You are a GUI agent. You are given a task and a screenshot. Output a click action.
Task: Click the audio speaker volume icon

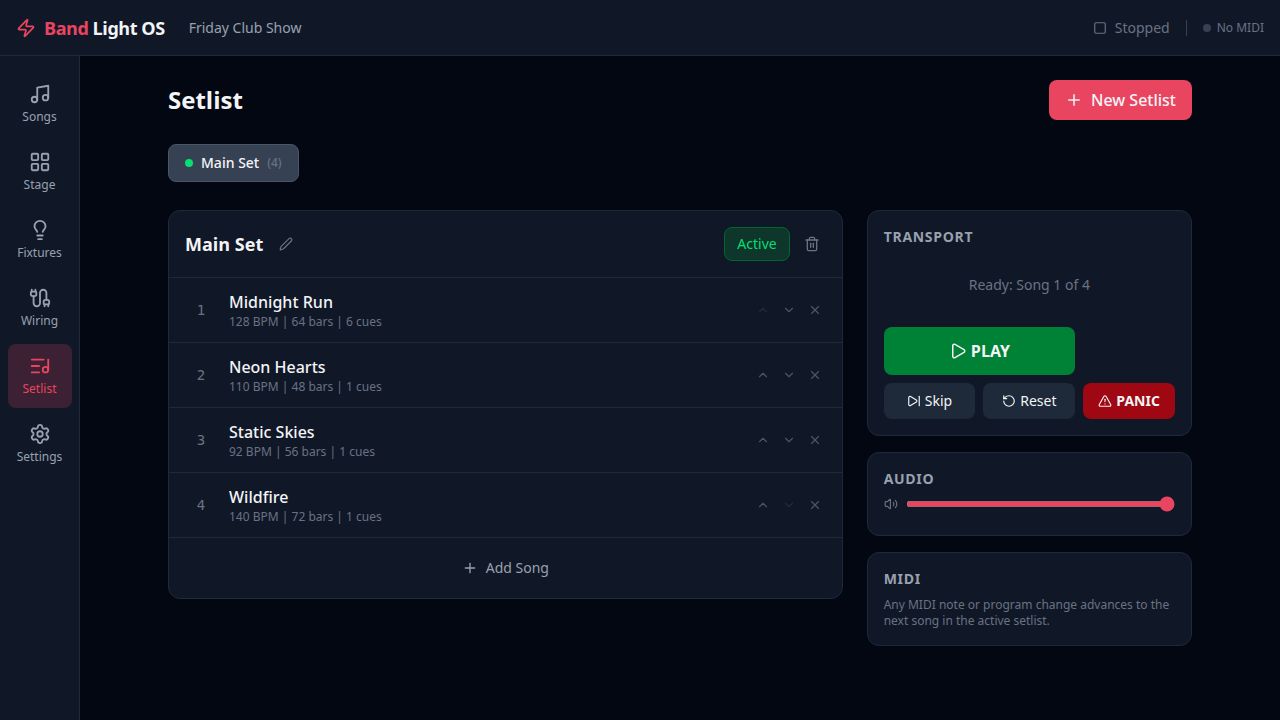point(891,504)
